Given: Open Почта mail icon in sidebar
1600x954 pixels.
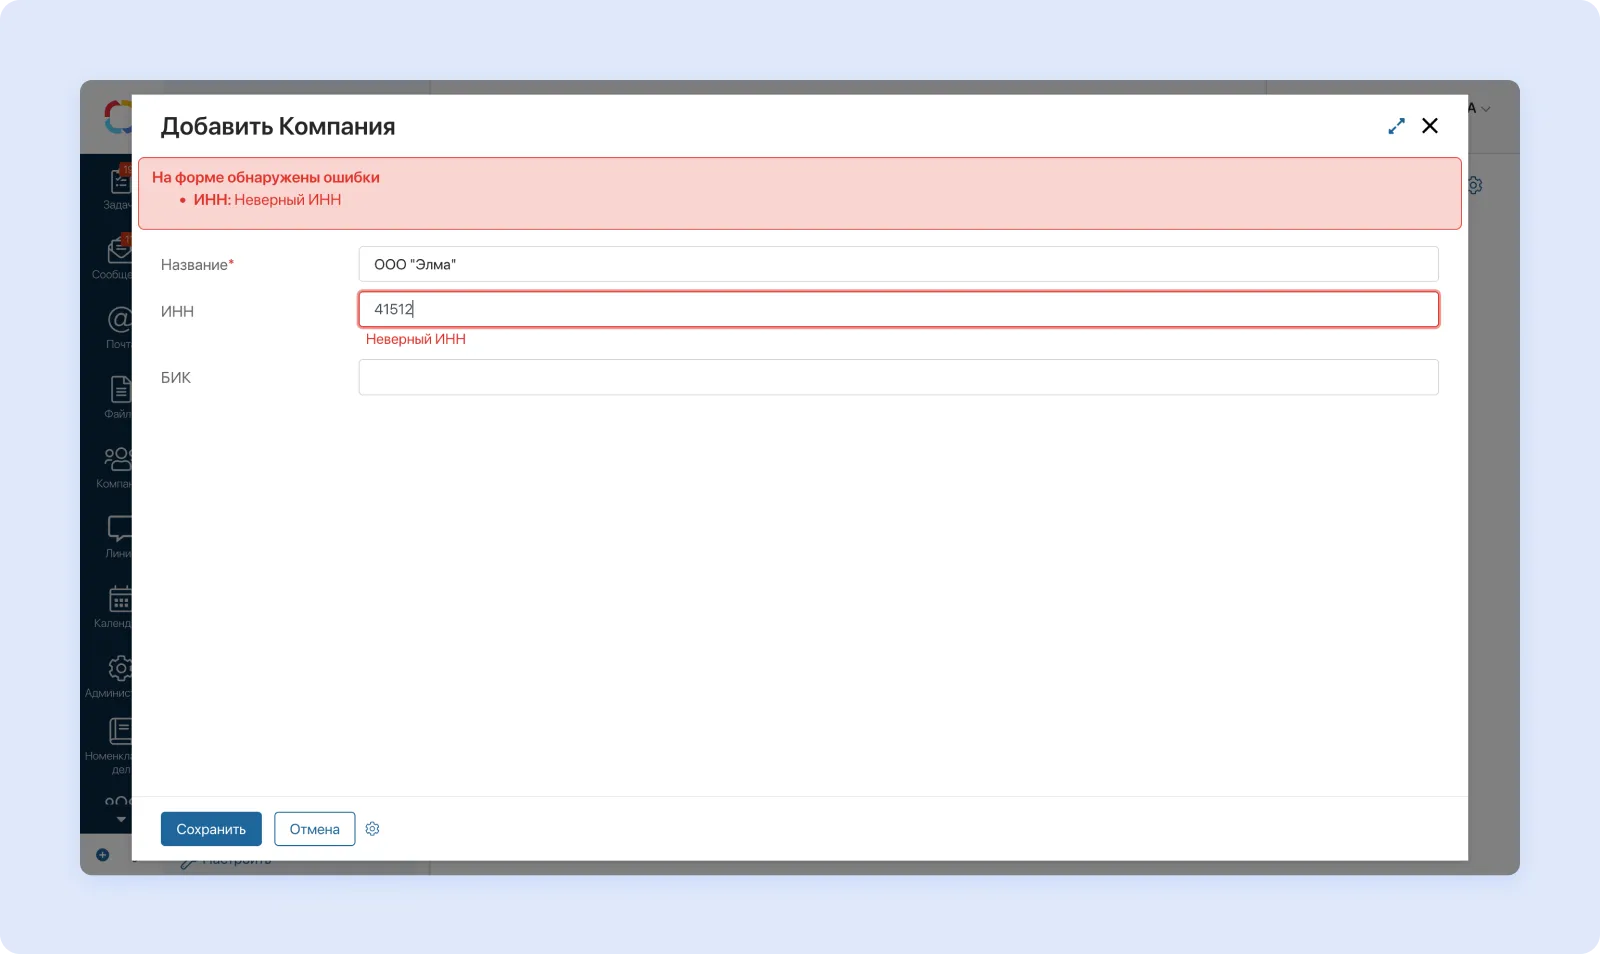Looking at the screenshot, I should (118, 321).
